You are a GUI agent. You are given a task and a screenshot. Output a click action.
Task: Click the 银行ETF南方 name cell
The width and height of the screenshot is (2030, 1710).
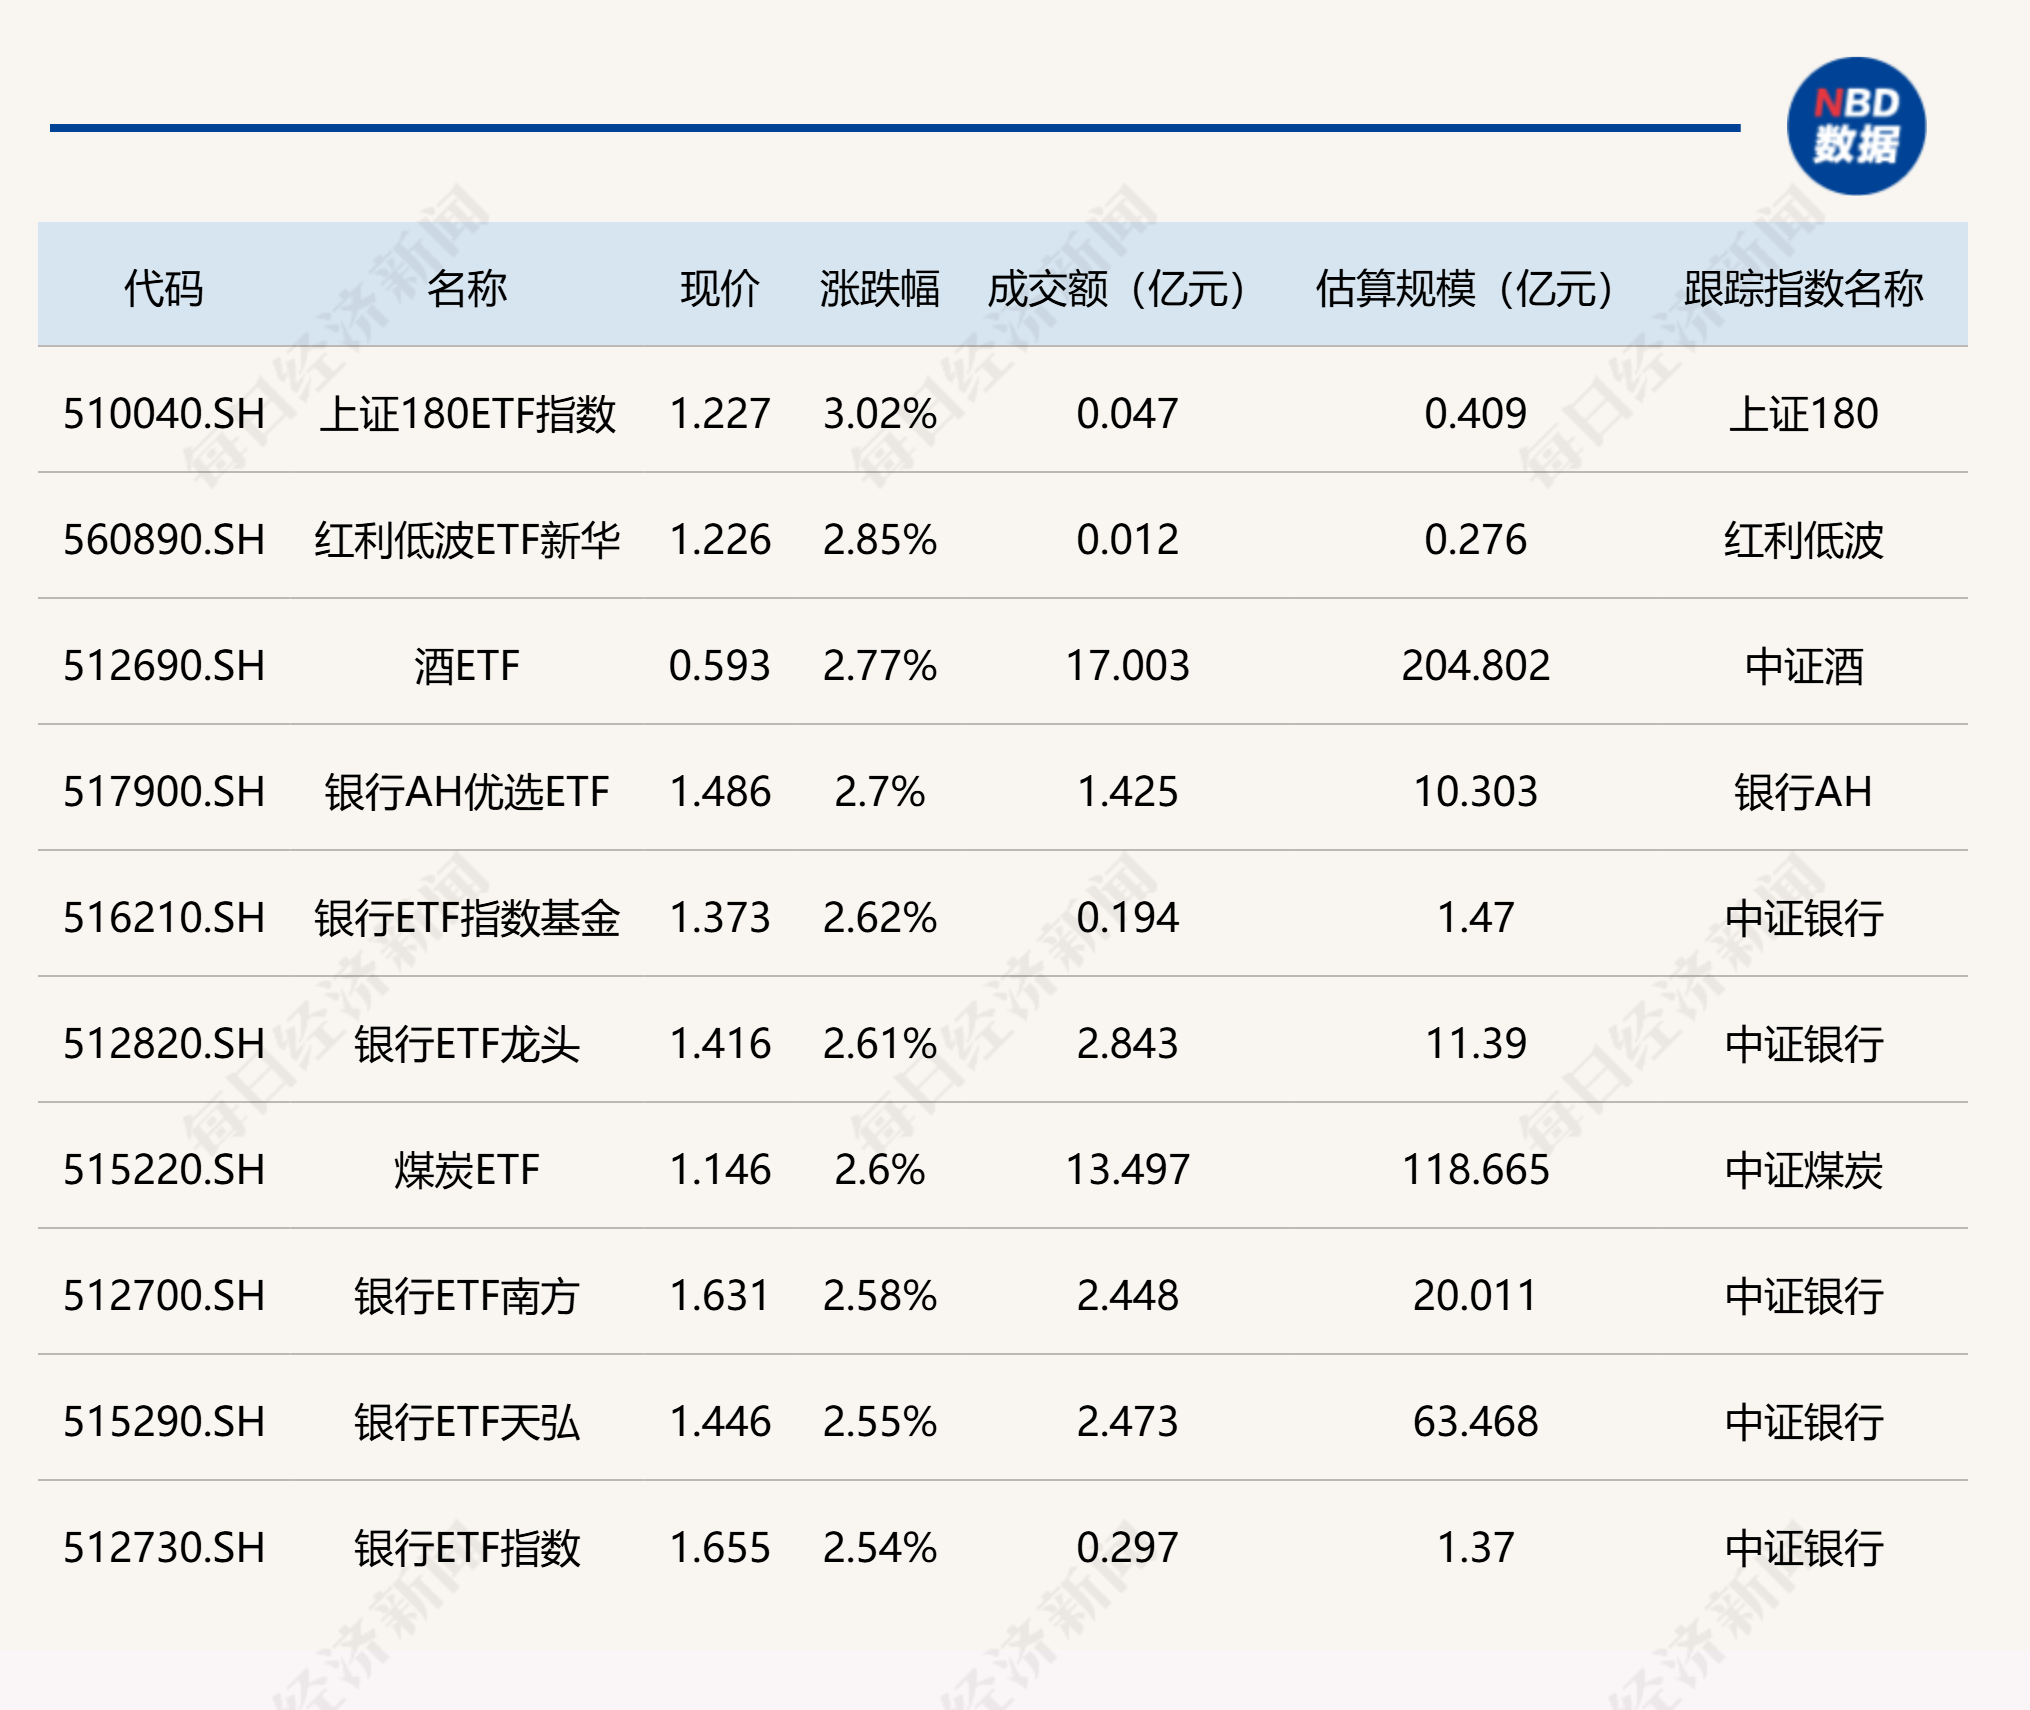[x=467, y=1296]
